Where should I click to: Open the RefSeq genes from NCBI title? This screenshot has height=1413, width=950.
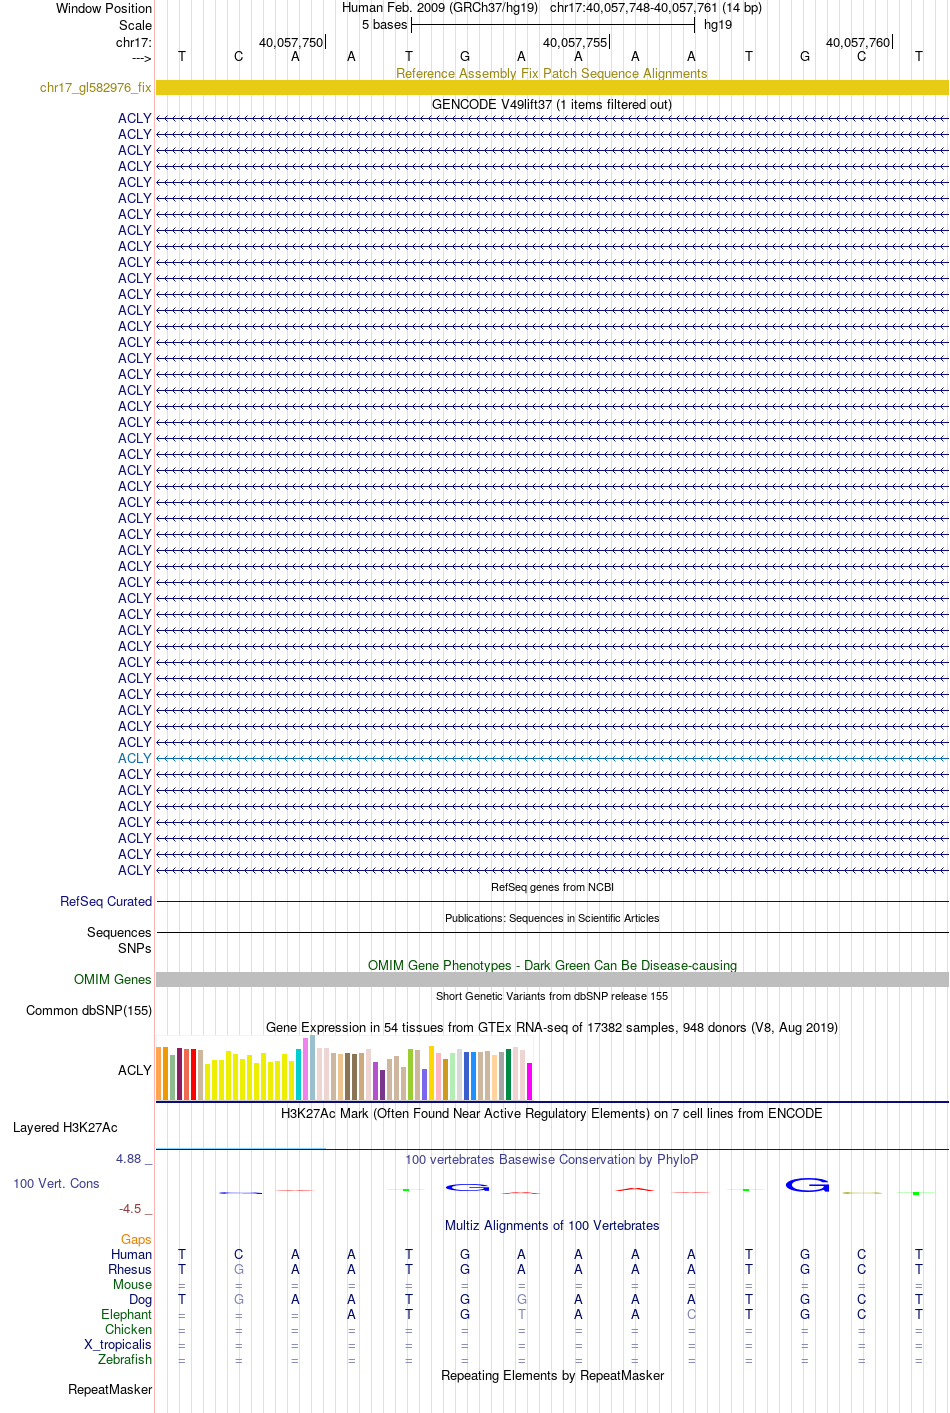[x=552, y=887]
